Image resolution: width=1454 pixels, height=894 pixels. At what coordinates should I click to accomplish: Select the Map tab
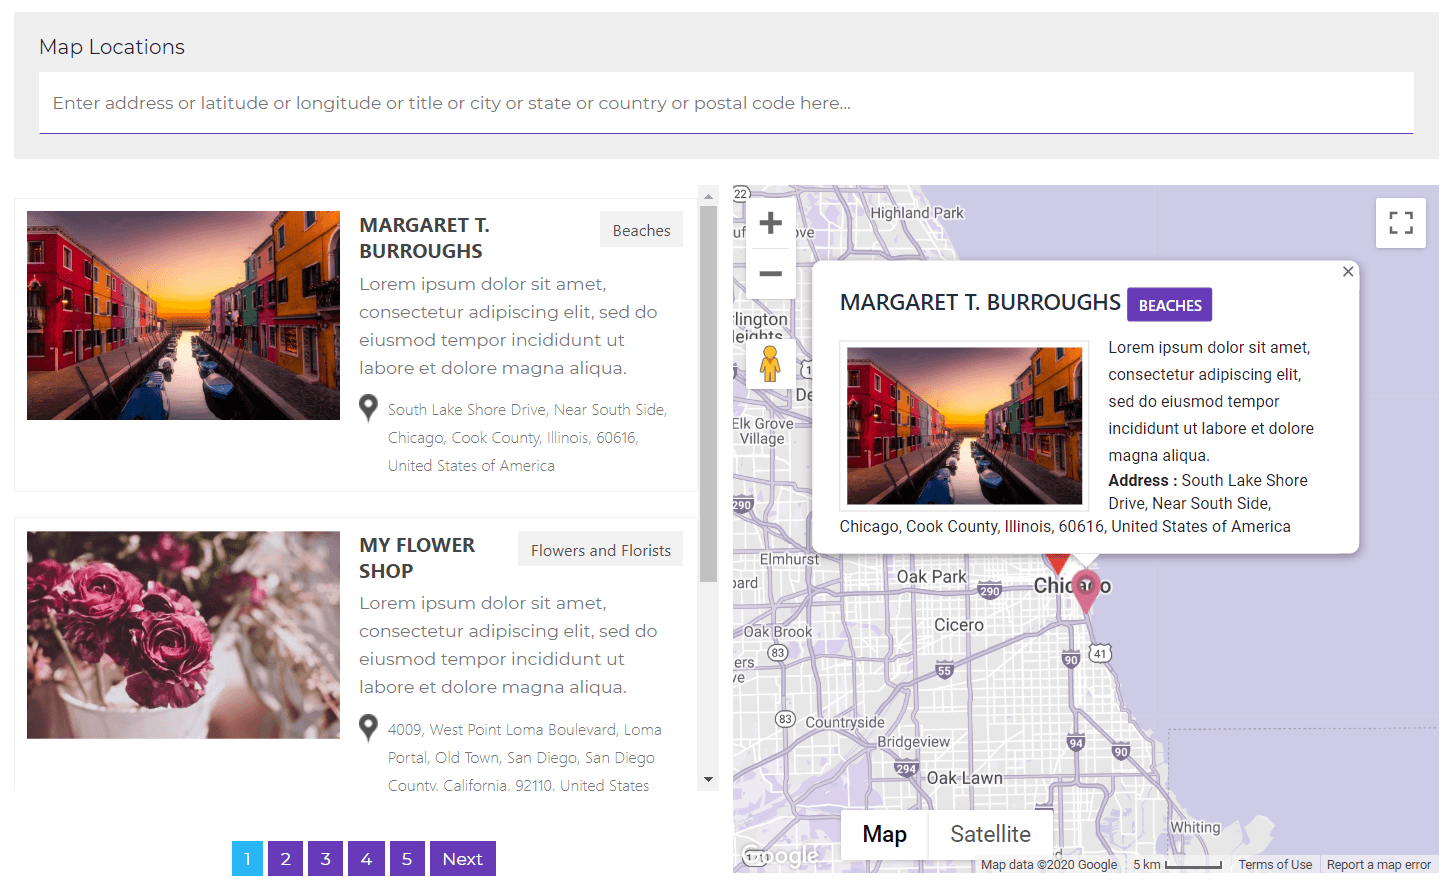884,833
